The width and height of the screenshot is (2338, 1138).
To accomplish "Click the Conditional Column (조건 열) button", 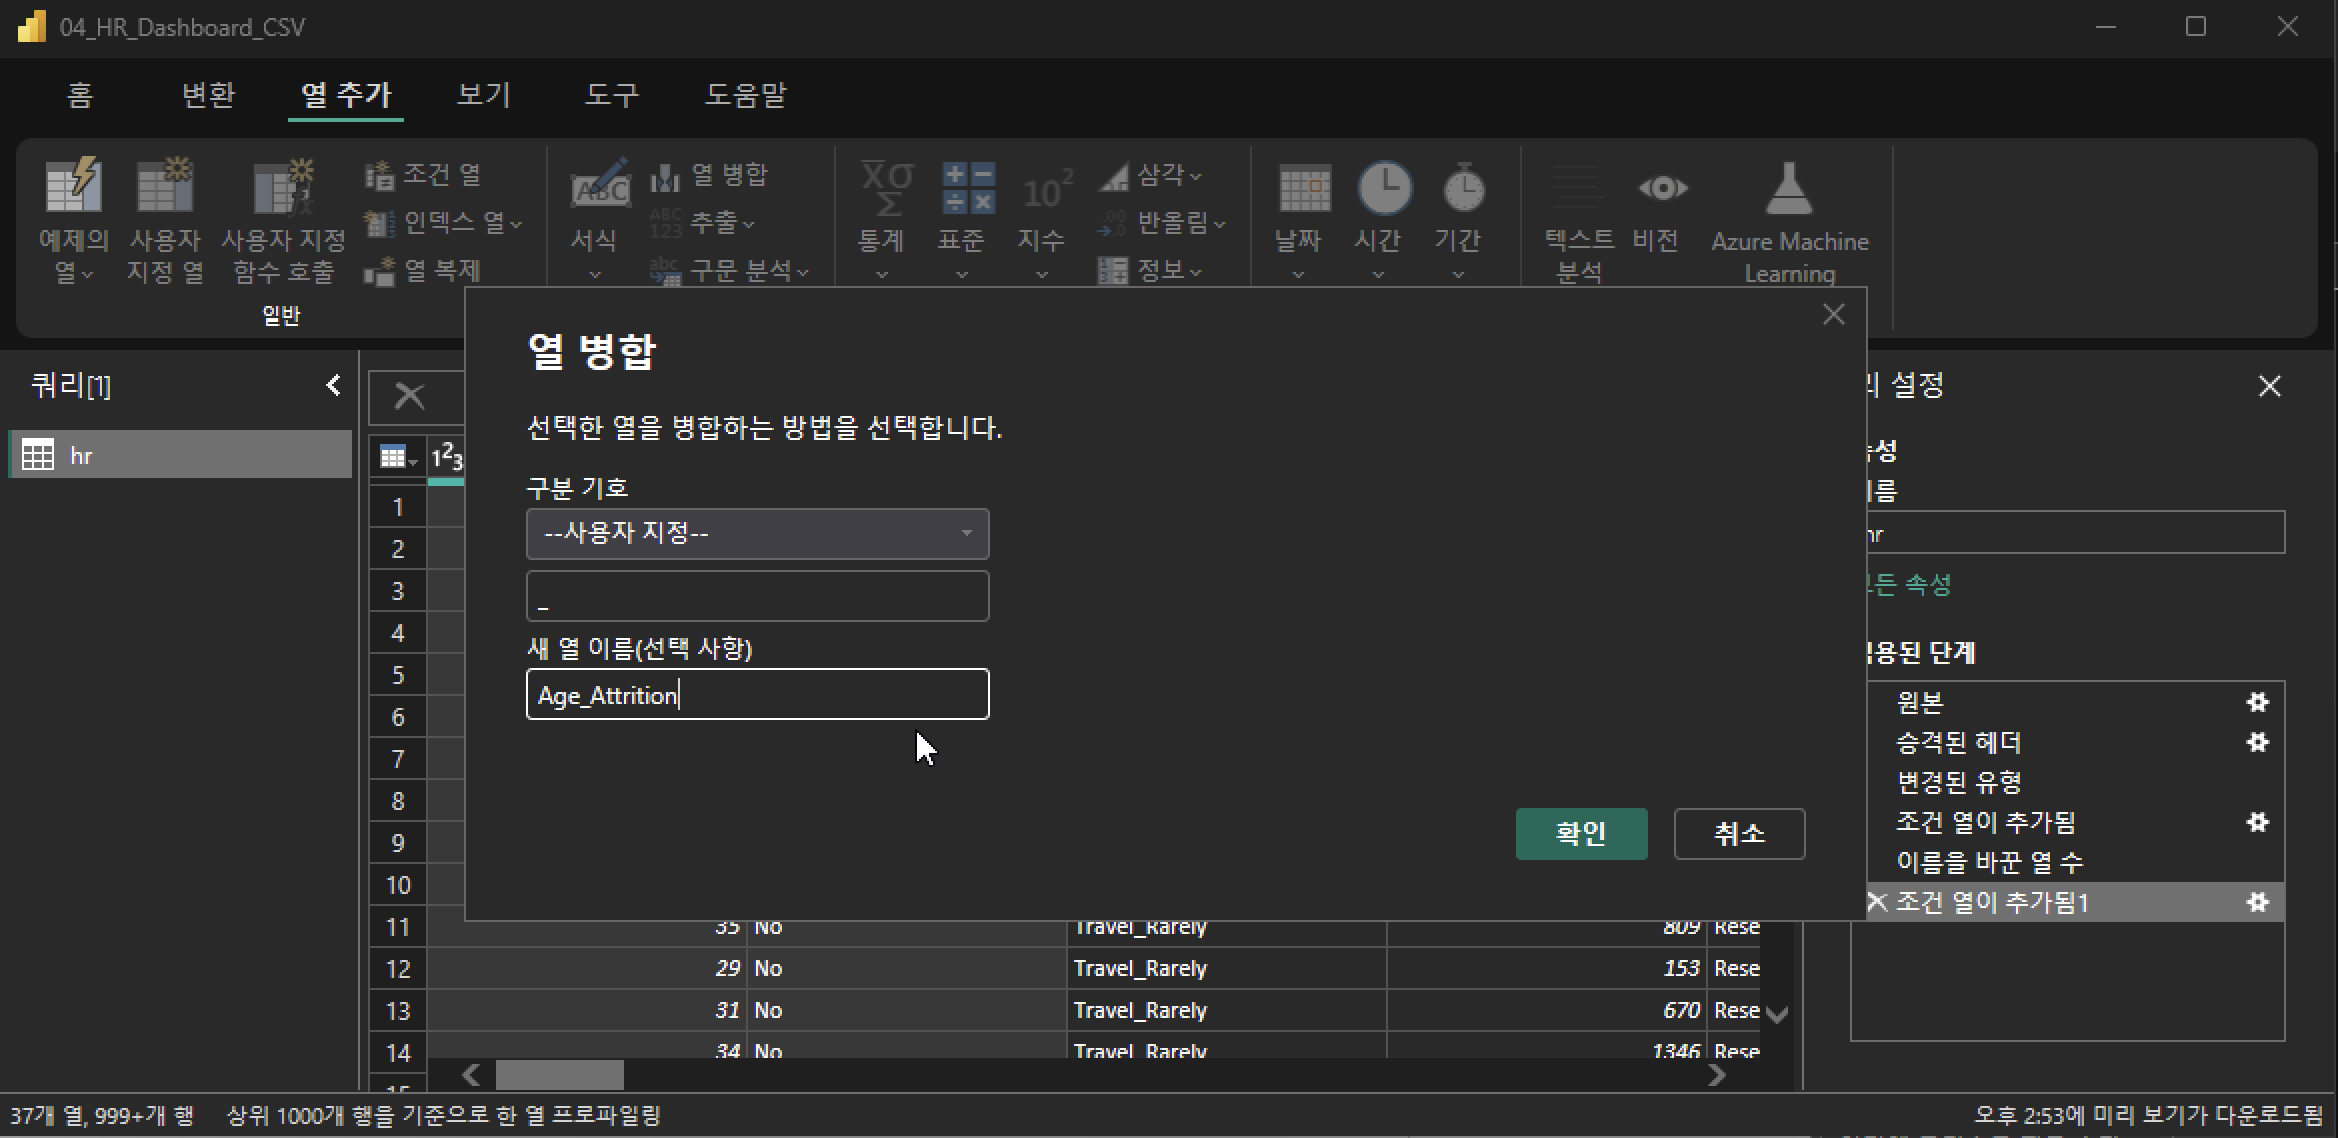I will point(423,175).
